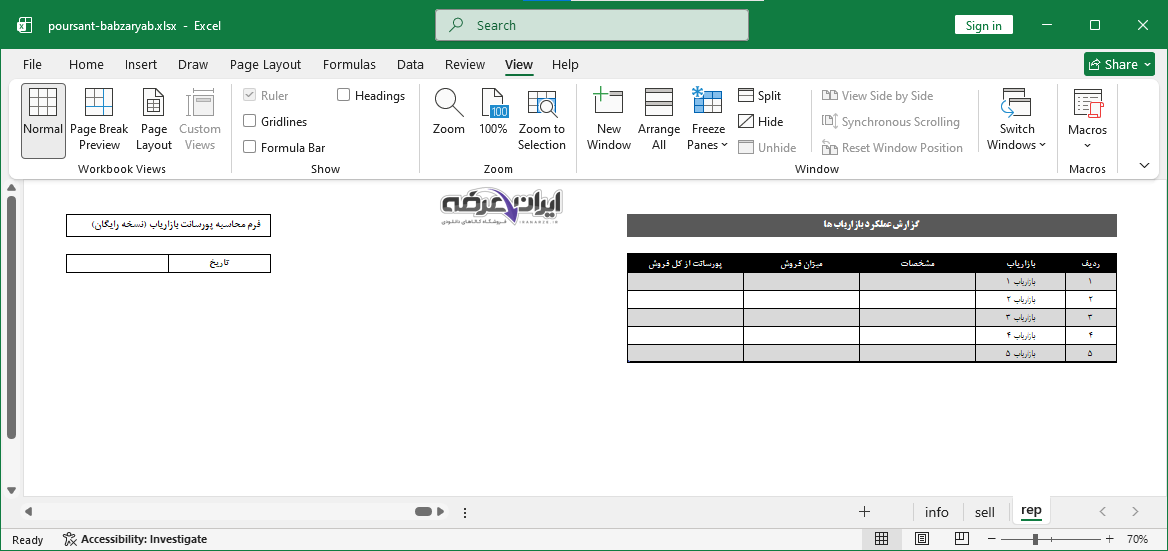Click Normal view icon in status bar
1168x551 pixels.
tap(881, 538)
